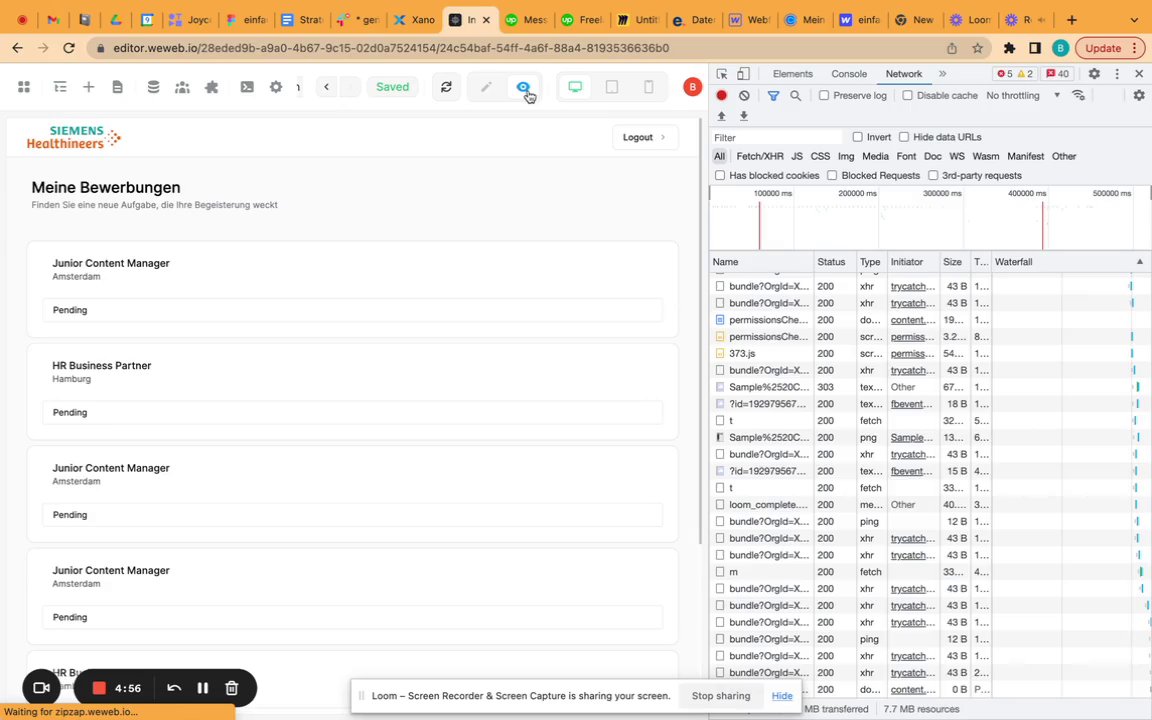Open the pages document icon
The image size is (1152, 720).
pyautogui.click(x=118, y=87)
